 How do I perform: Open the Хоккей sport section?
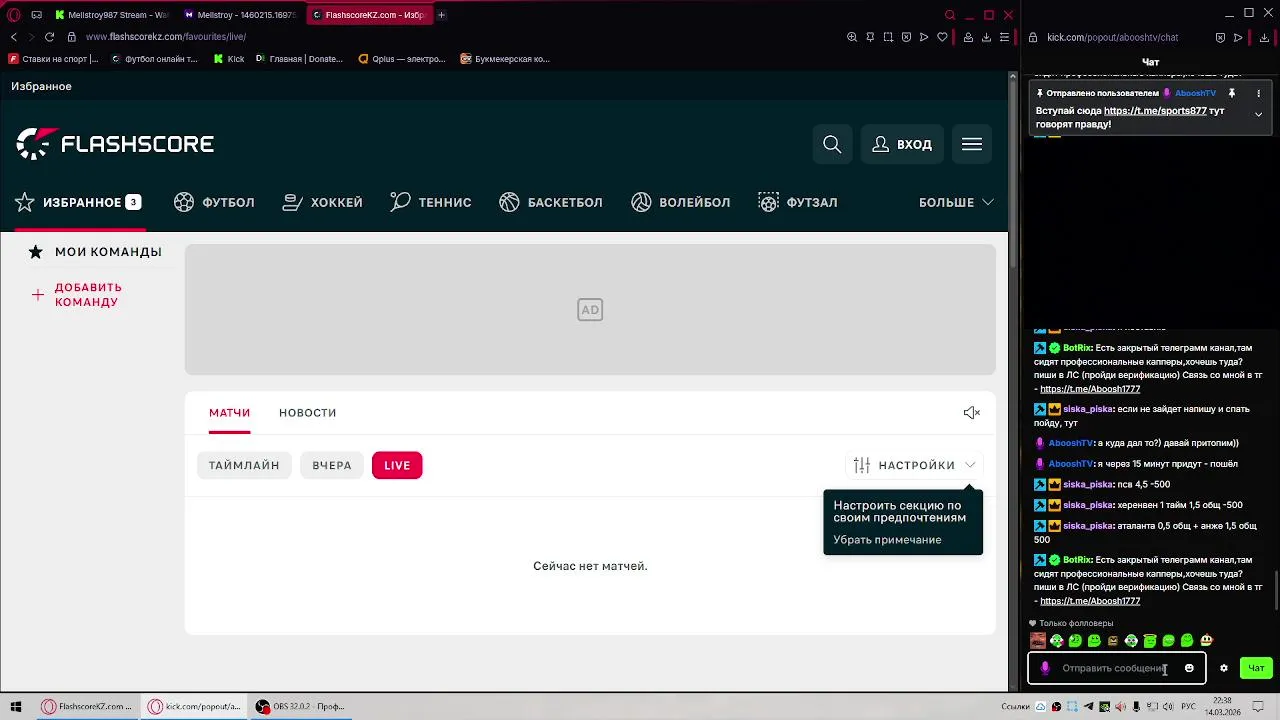[x=322, y=202]
